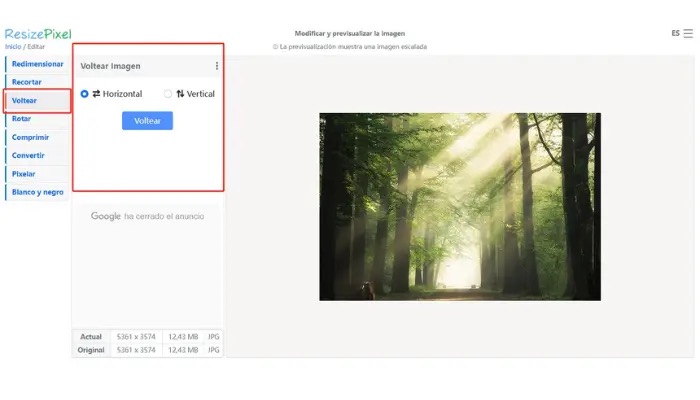Go to the Inicio breadcrumb link
The width and height of the screenshot is (700, 400).
coord(13,46)
